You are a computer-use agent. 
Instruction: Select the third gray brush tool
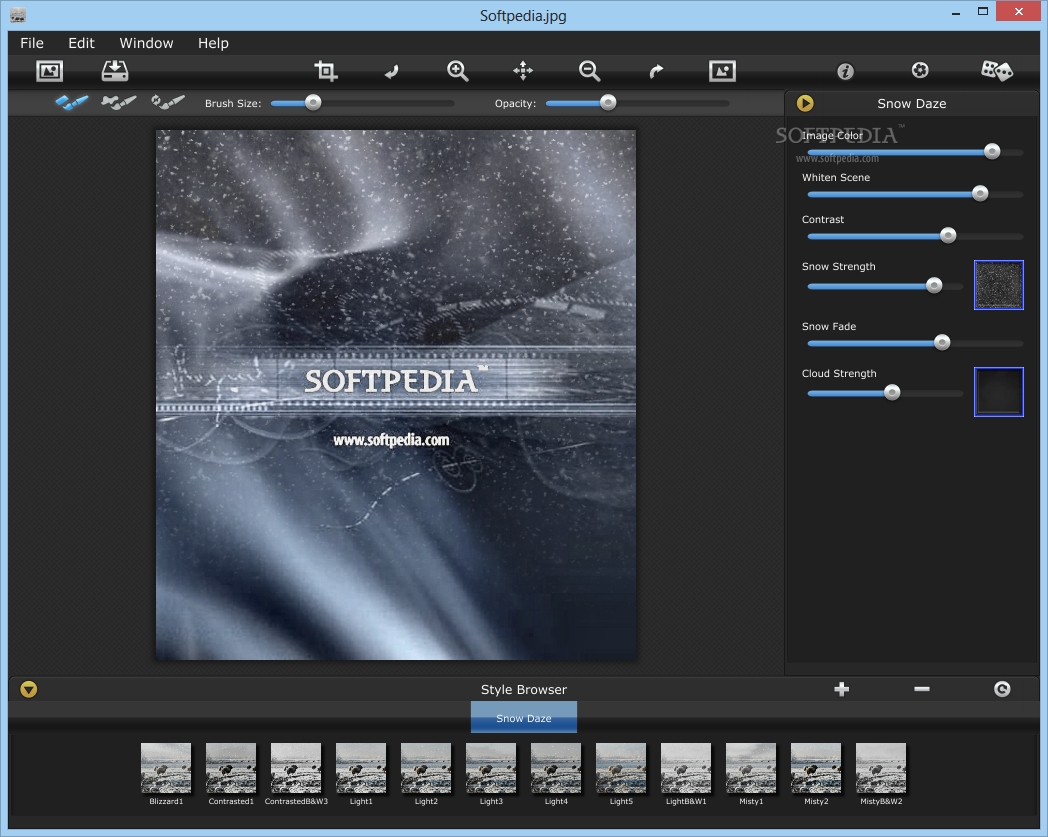[168, 102]
